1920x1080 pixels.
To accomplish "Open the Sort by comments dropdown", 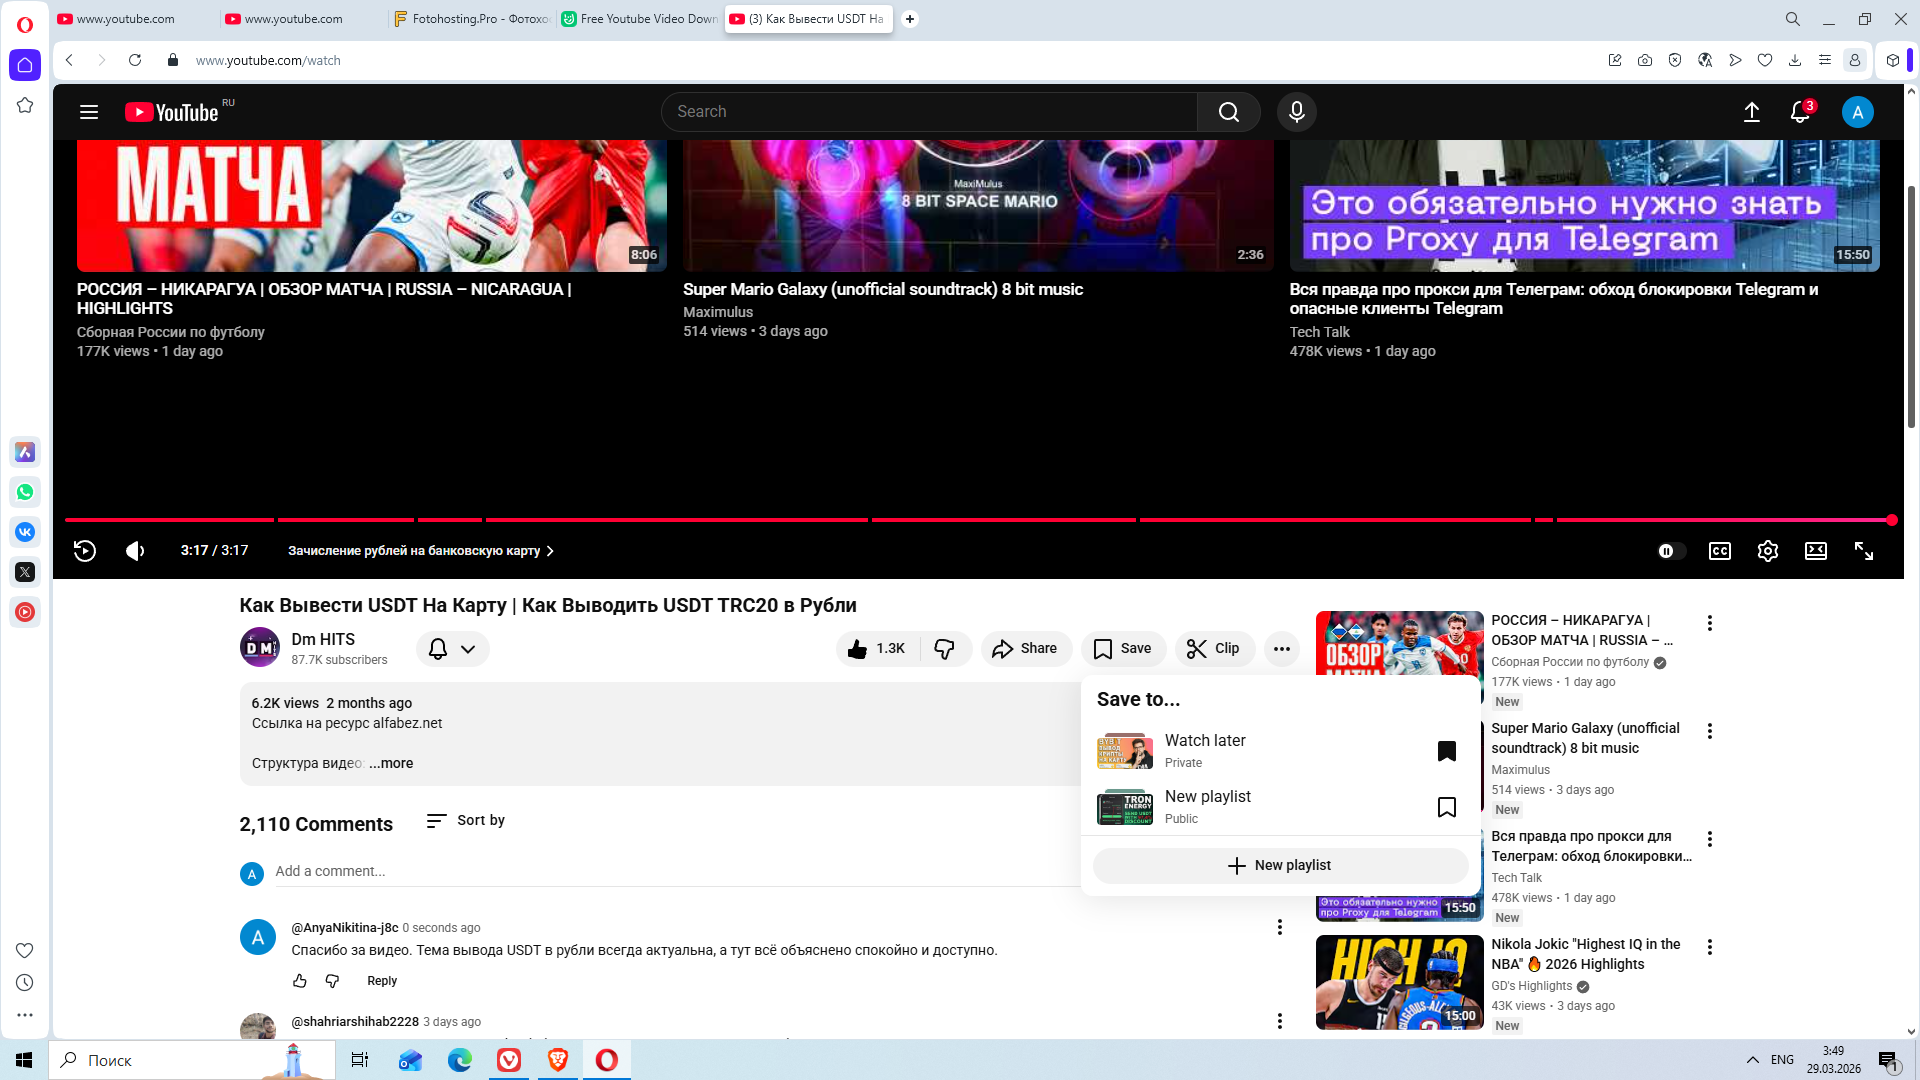I will coord(466,821).
